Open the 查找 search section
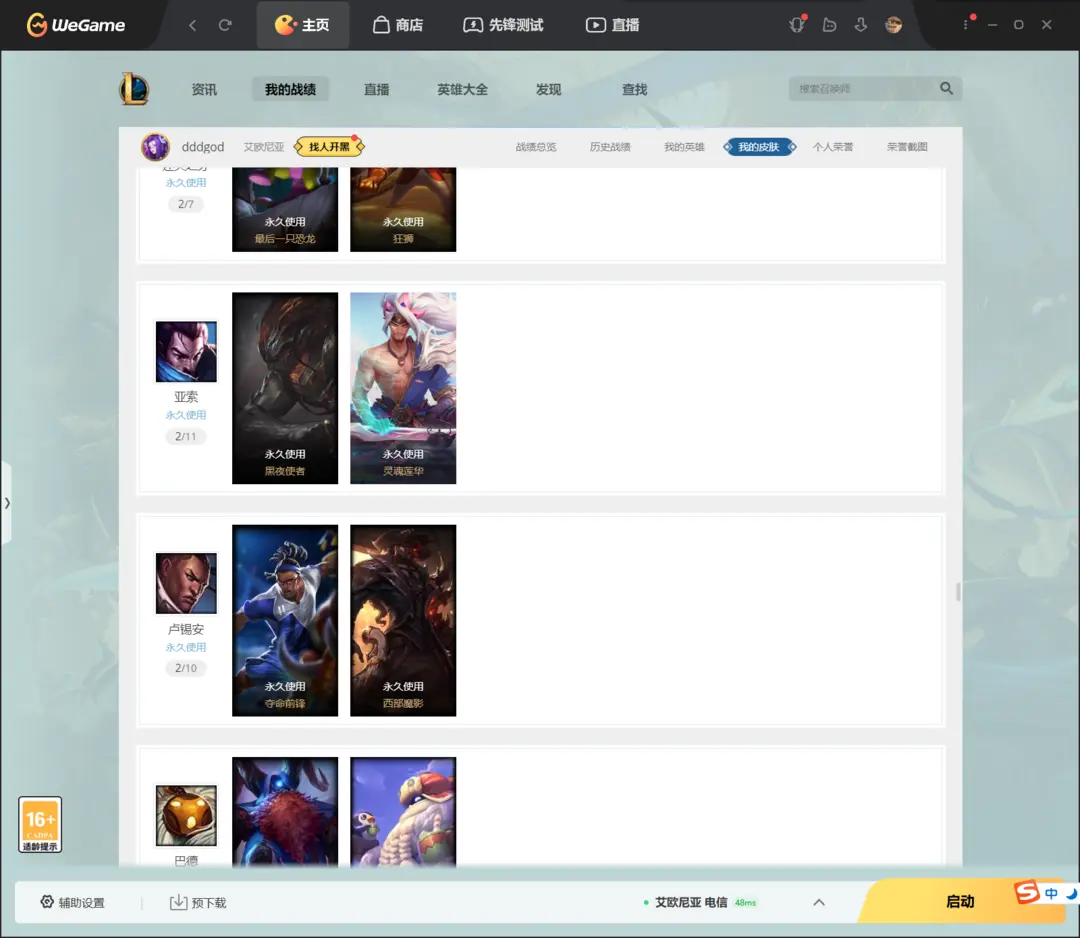This screenshot has height=938, width=1080. coord(634,90)
